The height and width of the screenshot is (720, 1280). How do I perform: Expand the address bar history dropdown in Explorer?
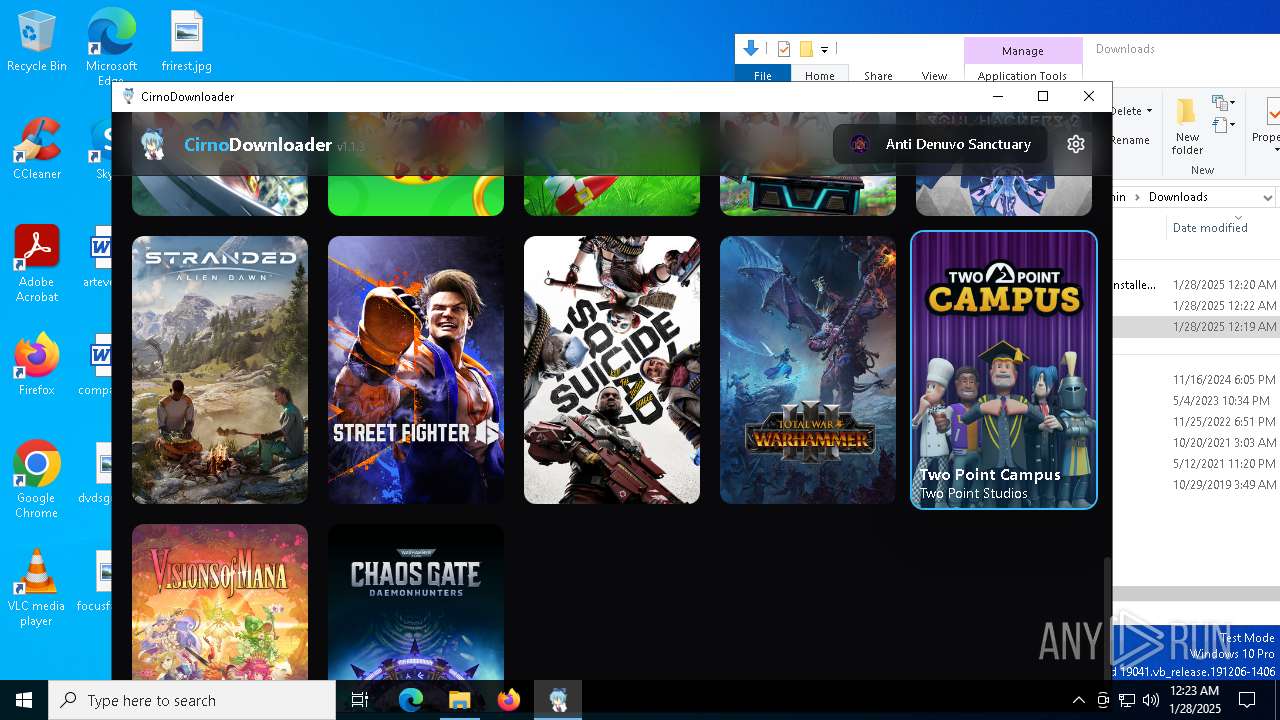pos(1268,198)
